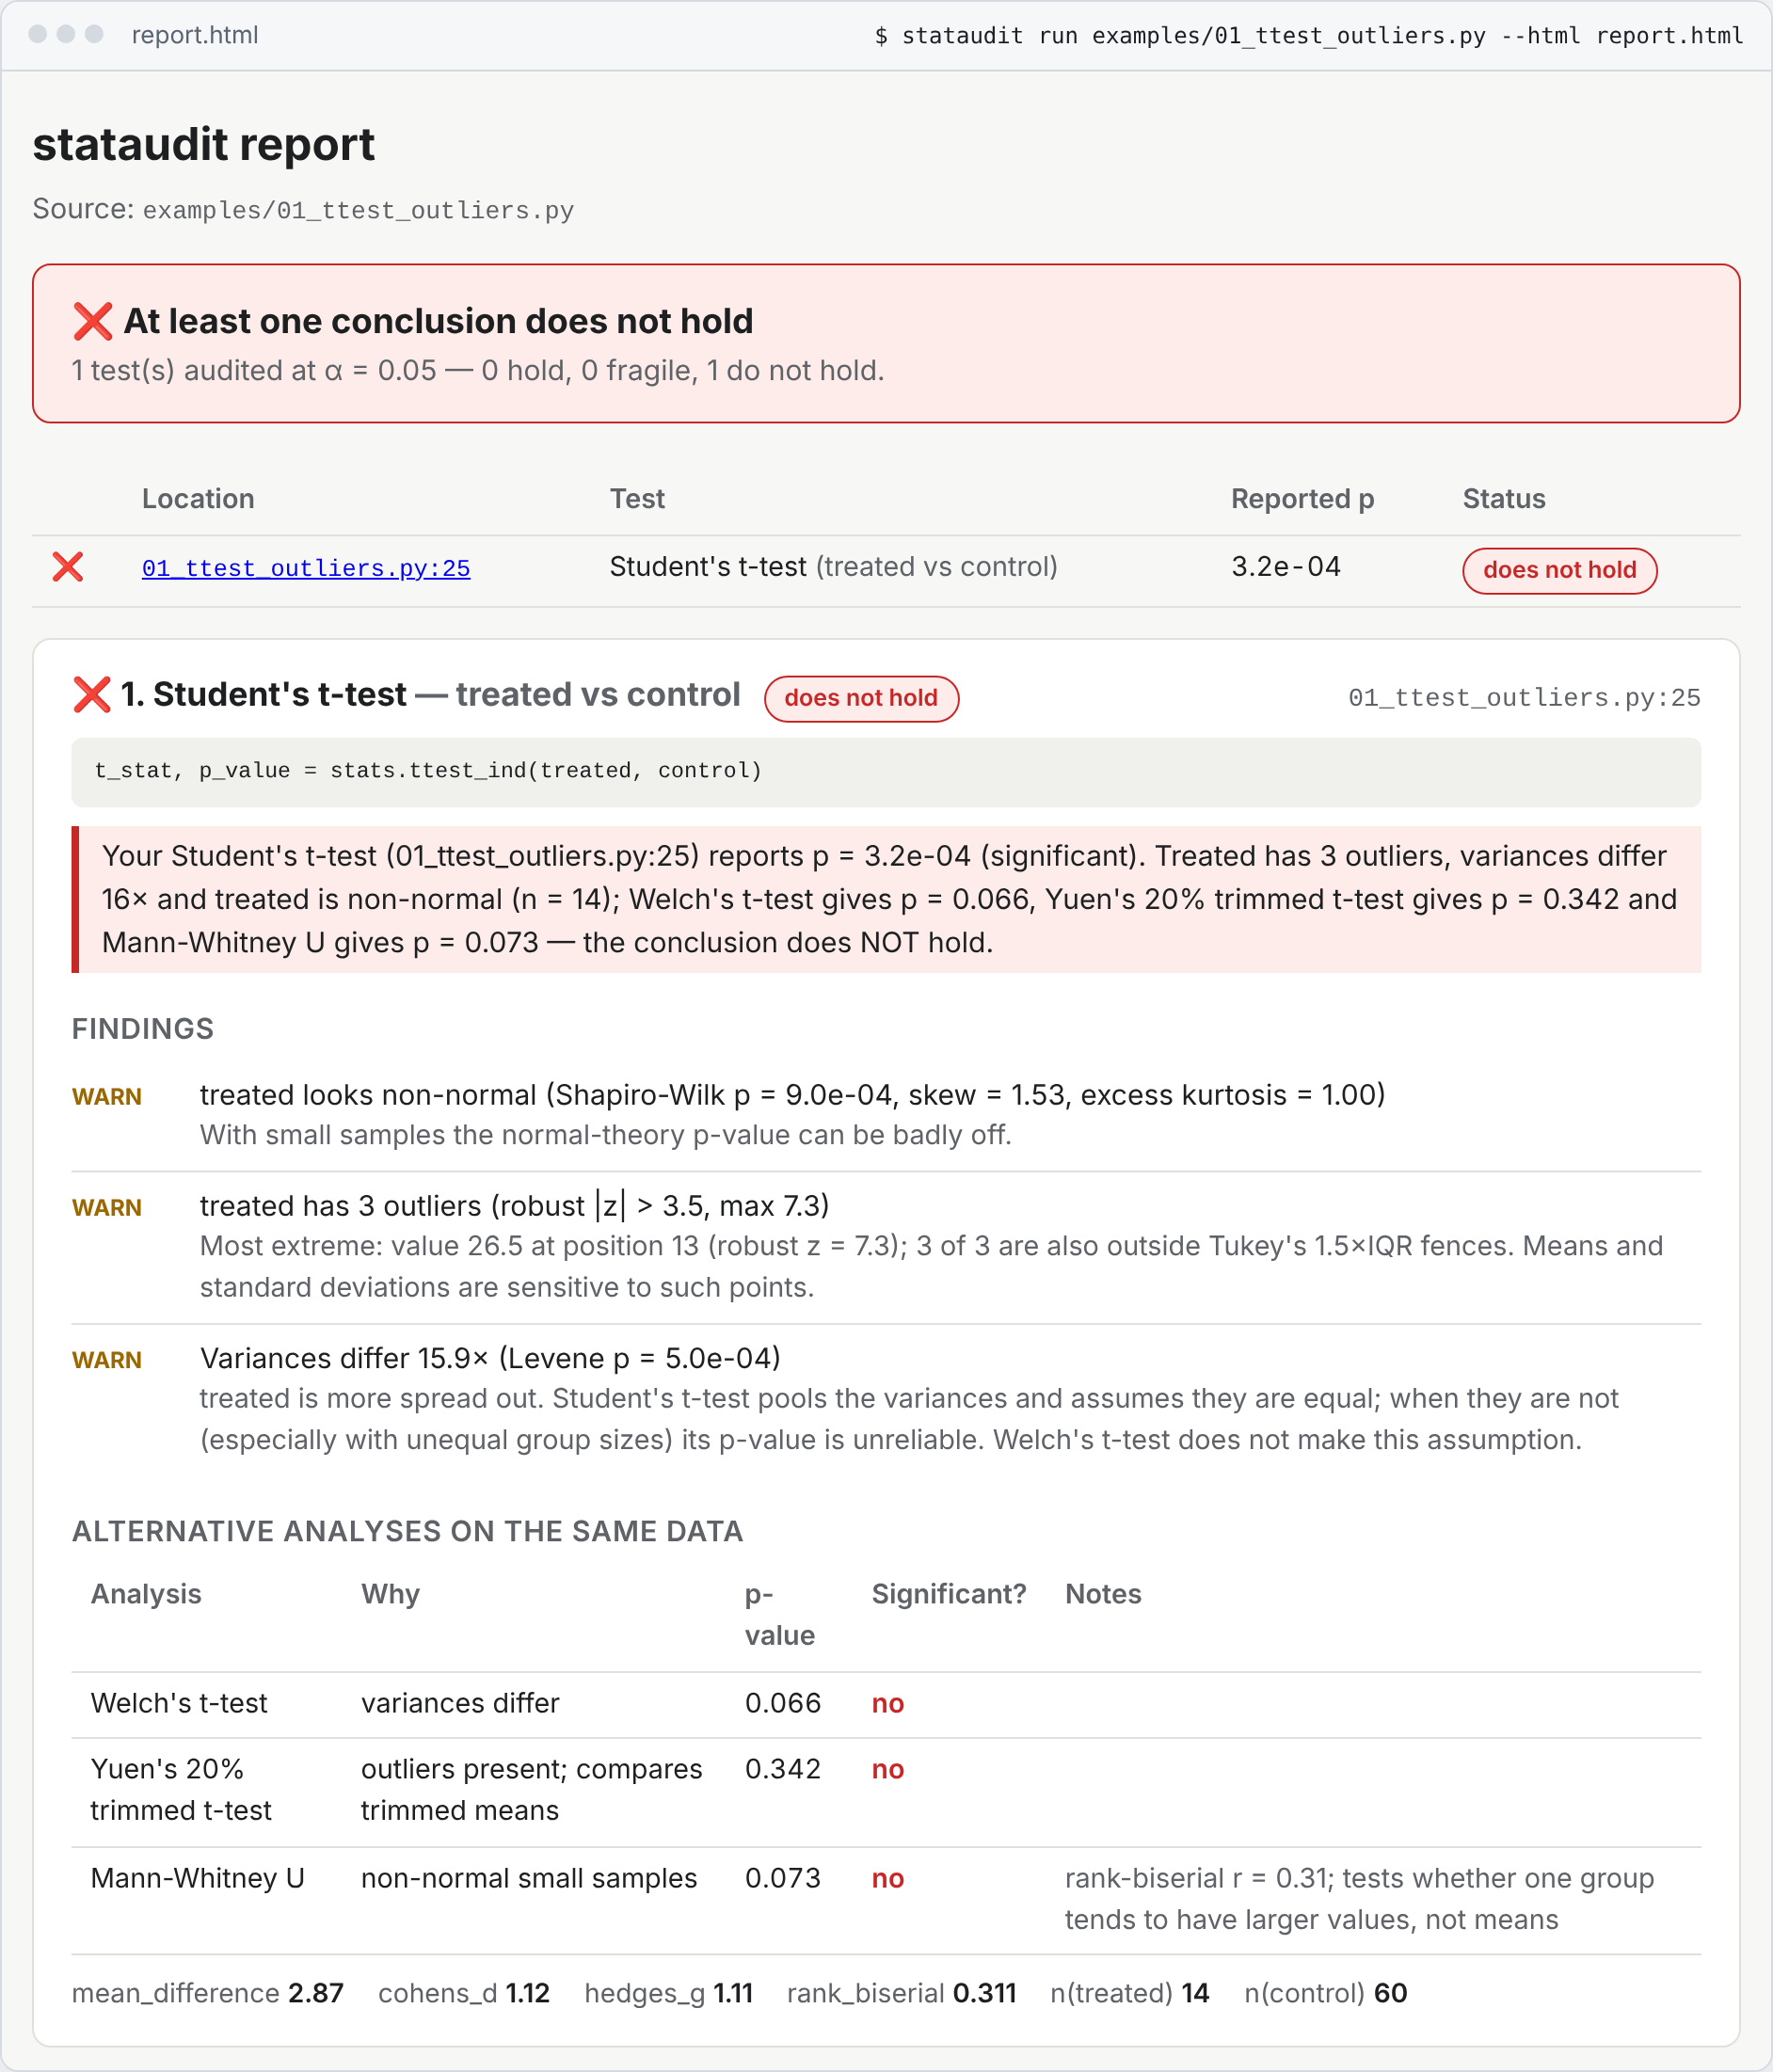Click the 'Reported p' column header
This screenshot has height=2072, width=1773.
point(1302,499)
